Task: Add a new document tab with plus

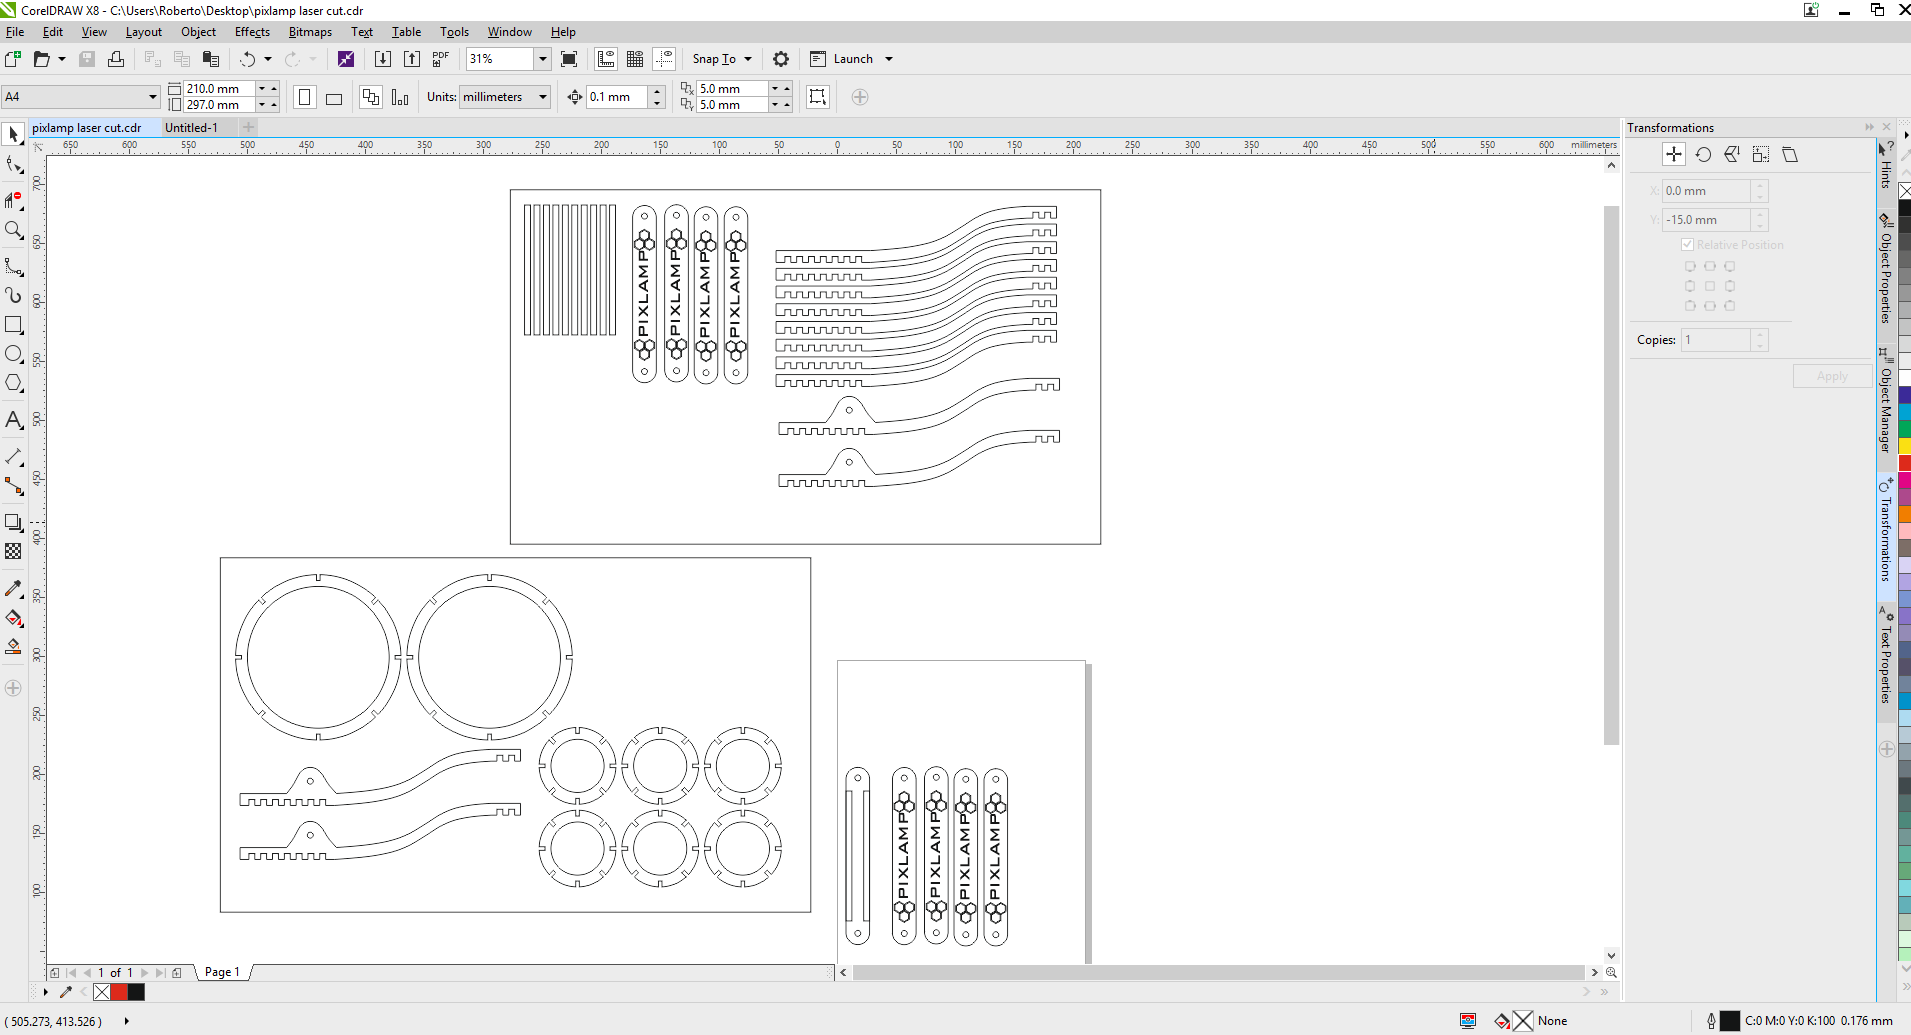Action: (x=249, y=127)
